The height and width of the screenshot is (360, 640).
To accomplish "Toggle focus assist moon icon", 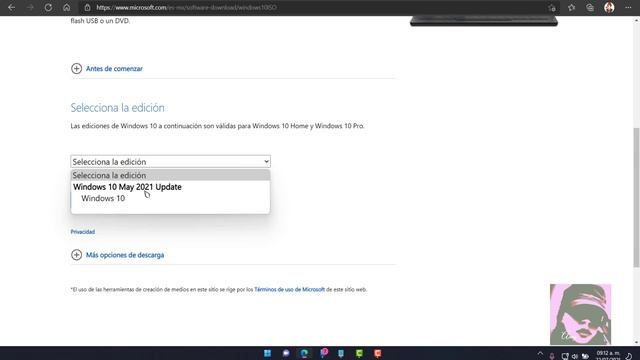I will click(629, 356).
